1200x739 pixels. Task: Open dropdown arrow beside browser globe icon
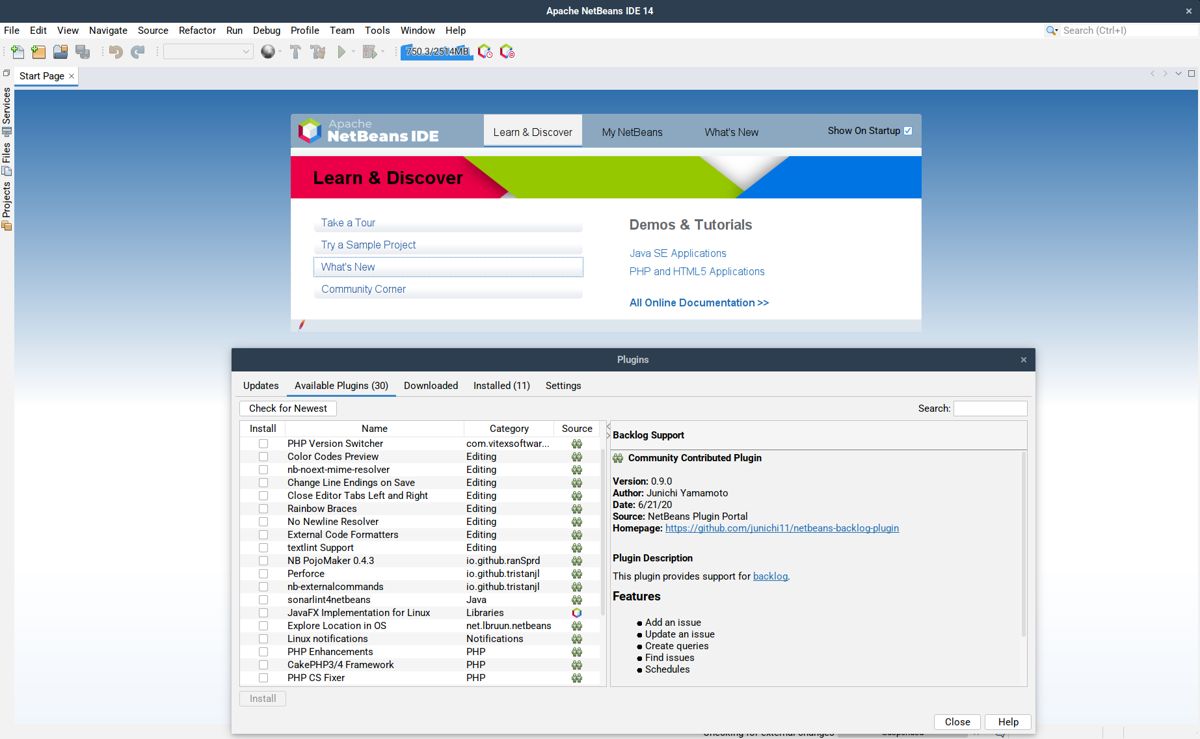[279, 52]
